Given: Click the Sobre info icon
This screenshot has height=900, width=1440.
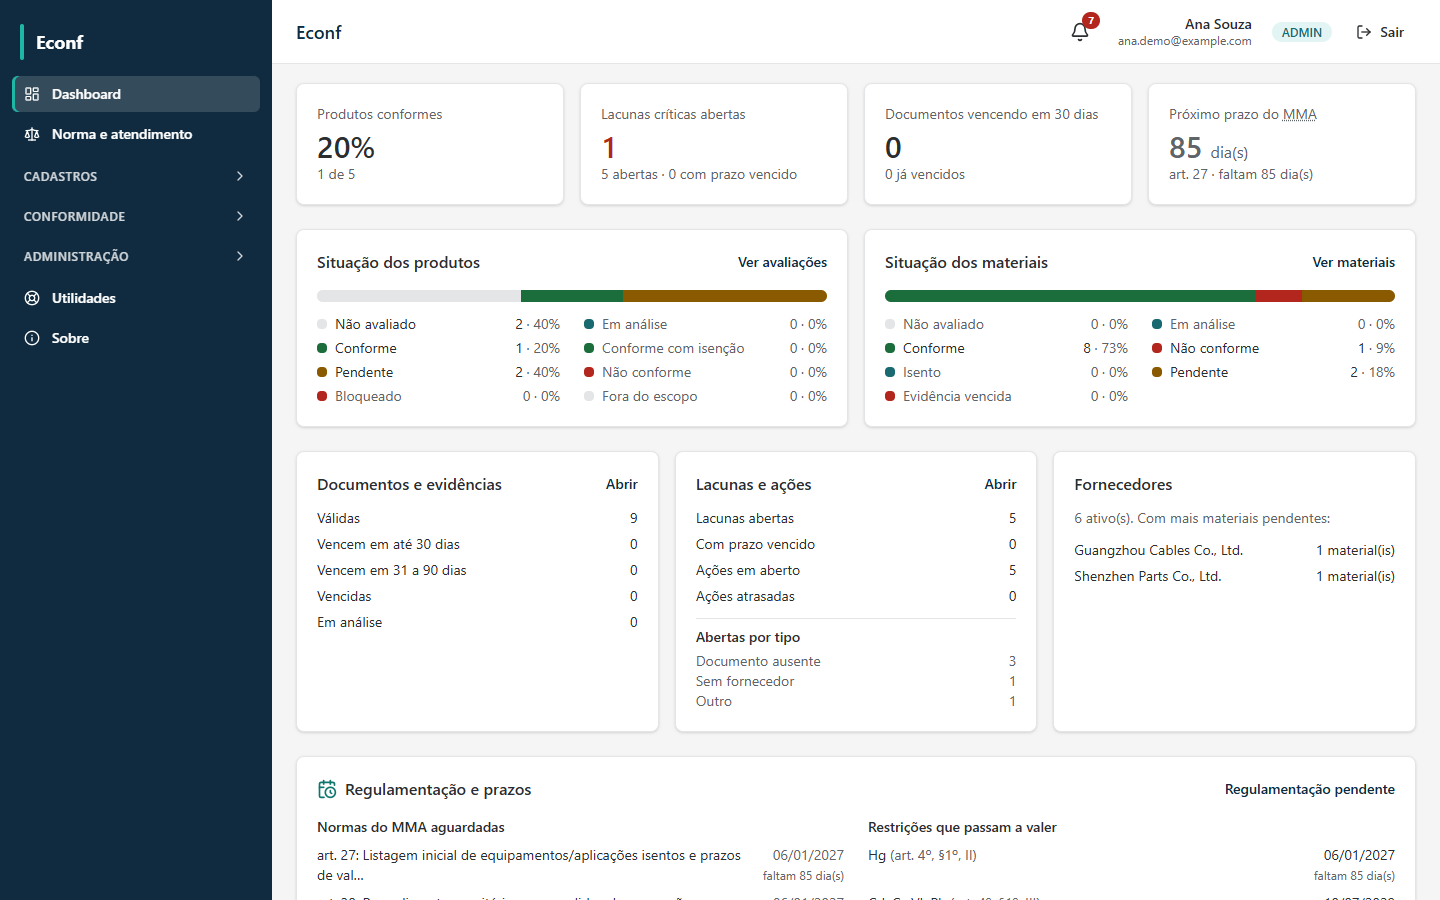Looking at the screenshot, I should coord(32,338).
